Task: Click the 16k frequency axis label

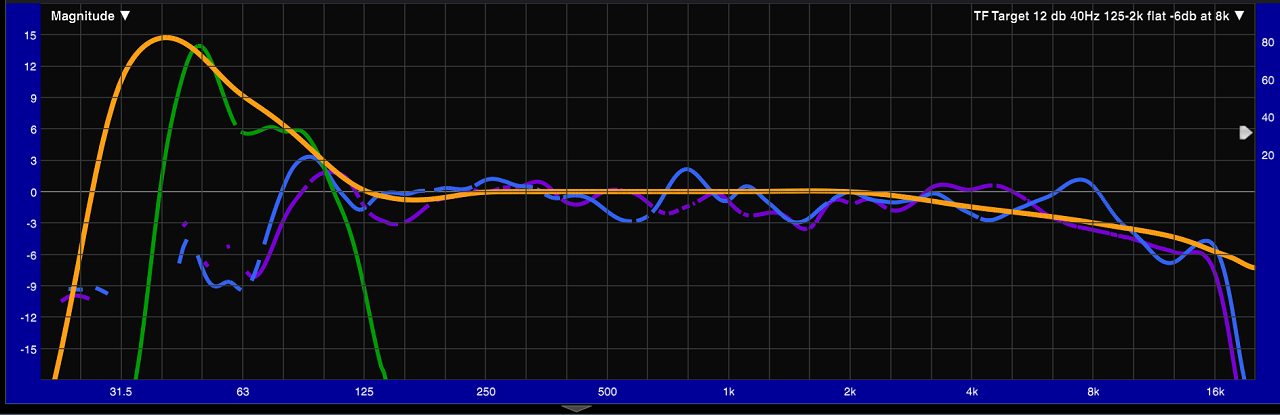Action: (1215, 391)
